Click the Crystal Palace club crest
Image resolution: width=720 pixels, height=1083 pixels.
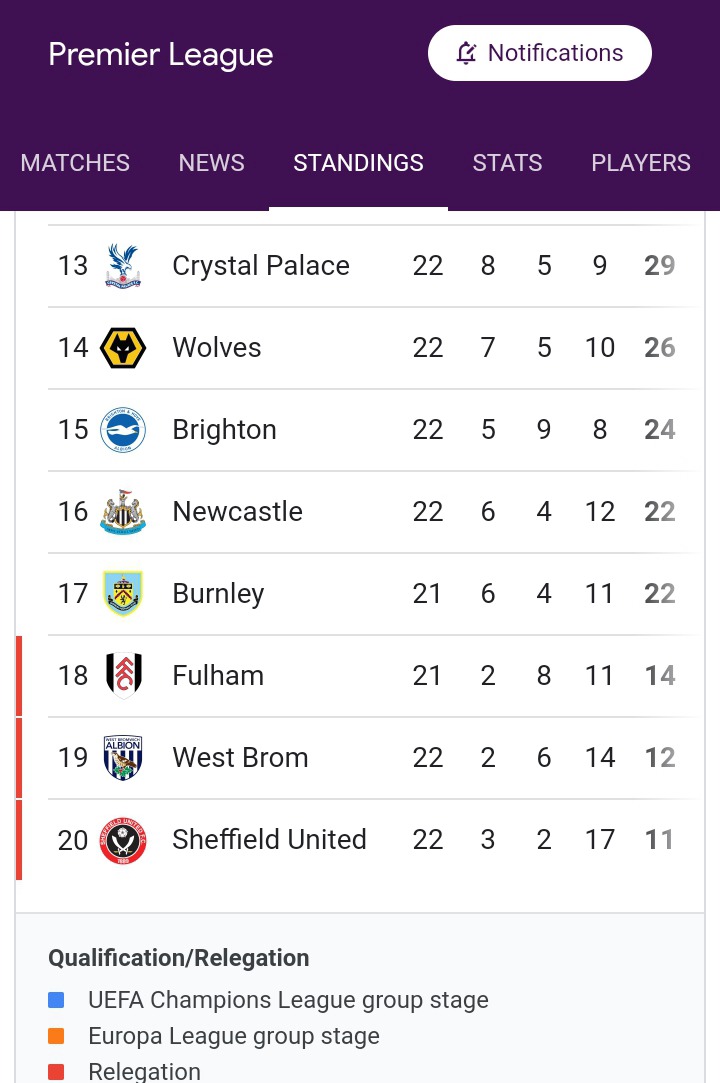pyautogui.click(x=123, y=266)
